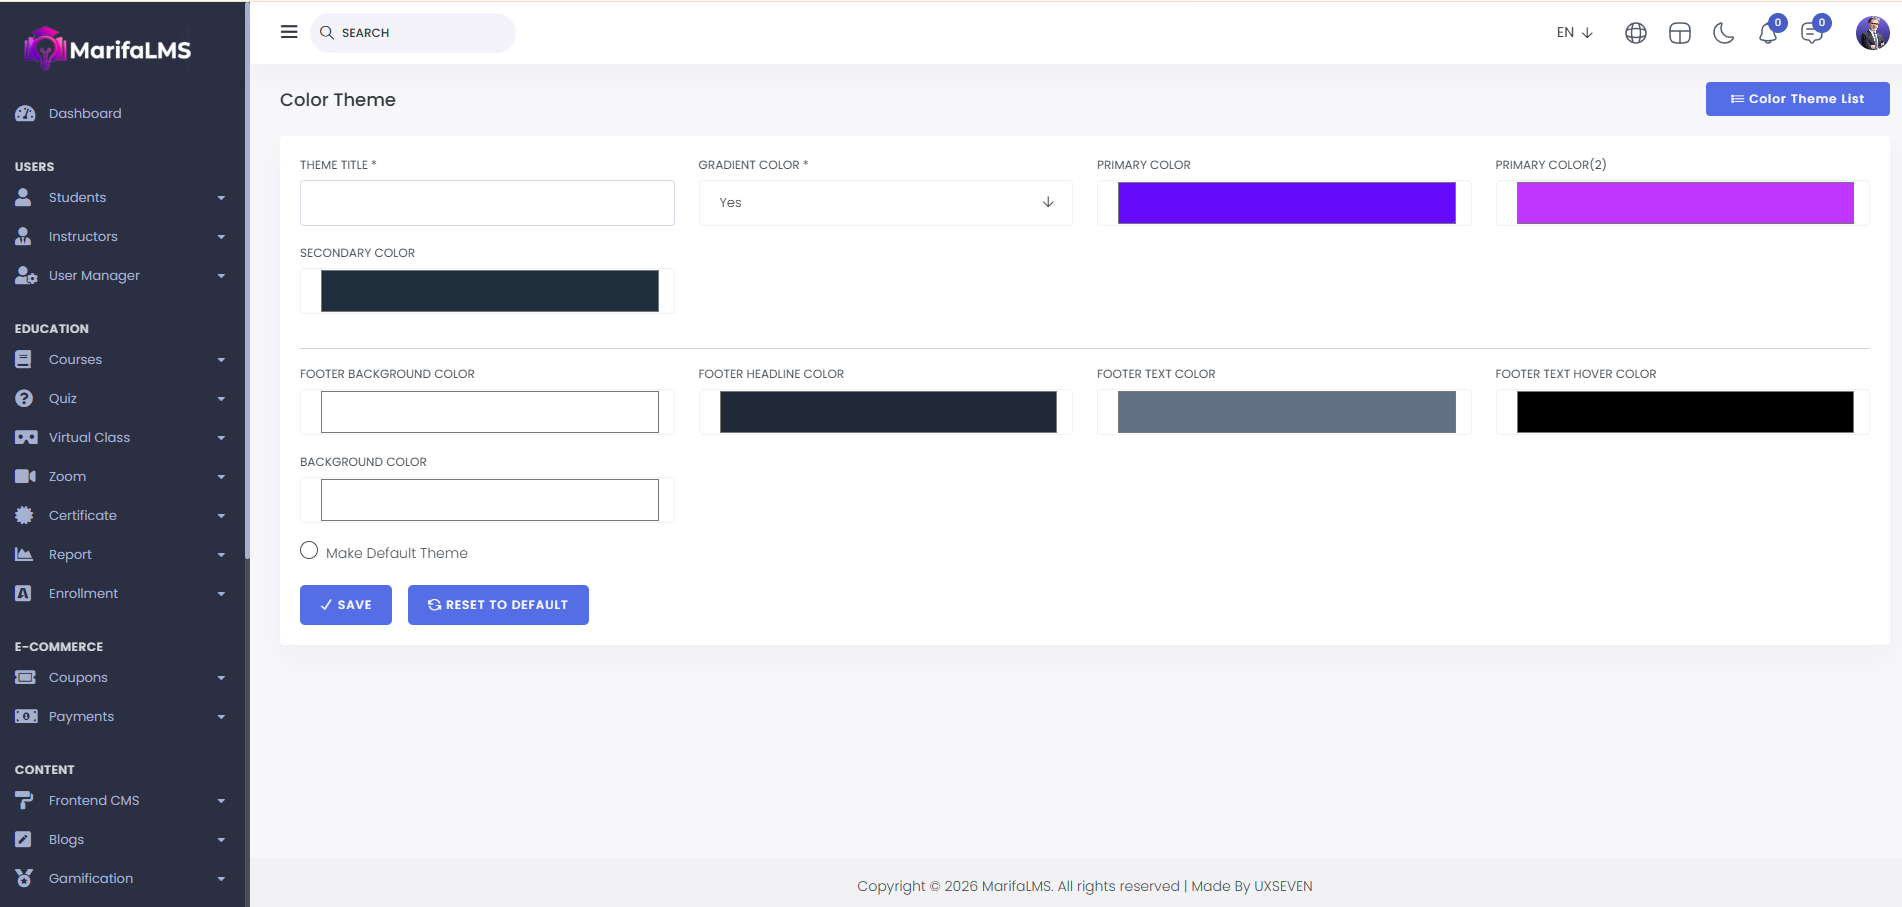Expand the Frontend CMS menu
This screenshot has width=1902, height=907.
tap(120, 801)
